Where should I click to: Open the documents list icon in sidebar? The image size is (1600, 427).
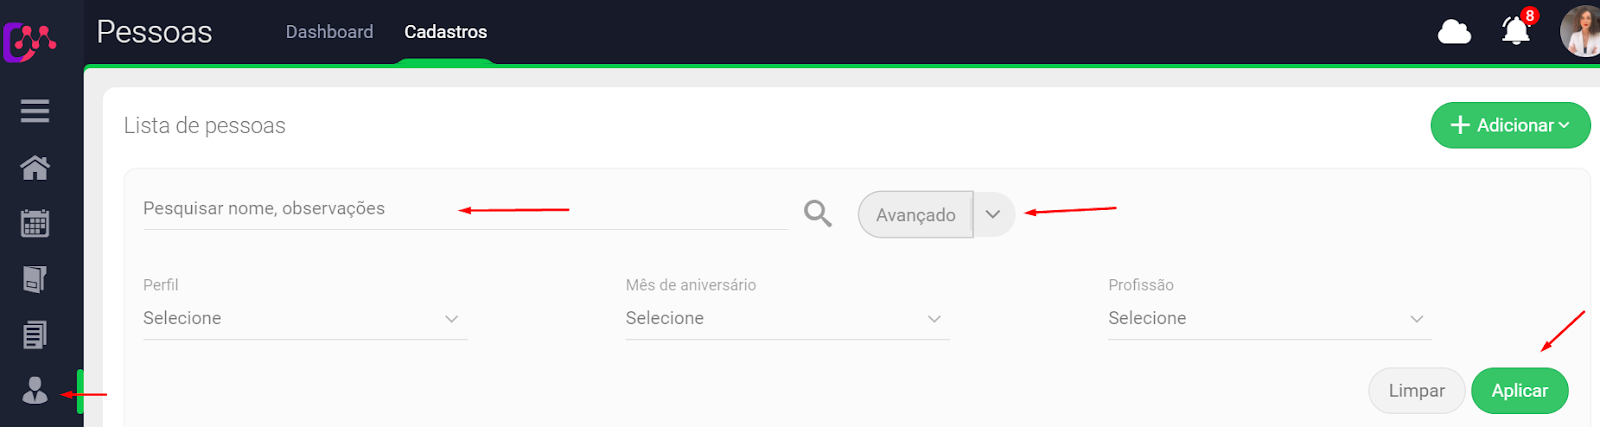point(35,335)
